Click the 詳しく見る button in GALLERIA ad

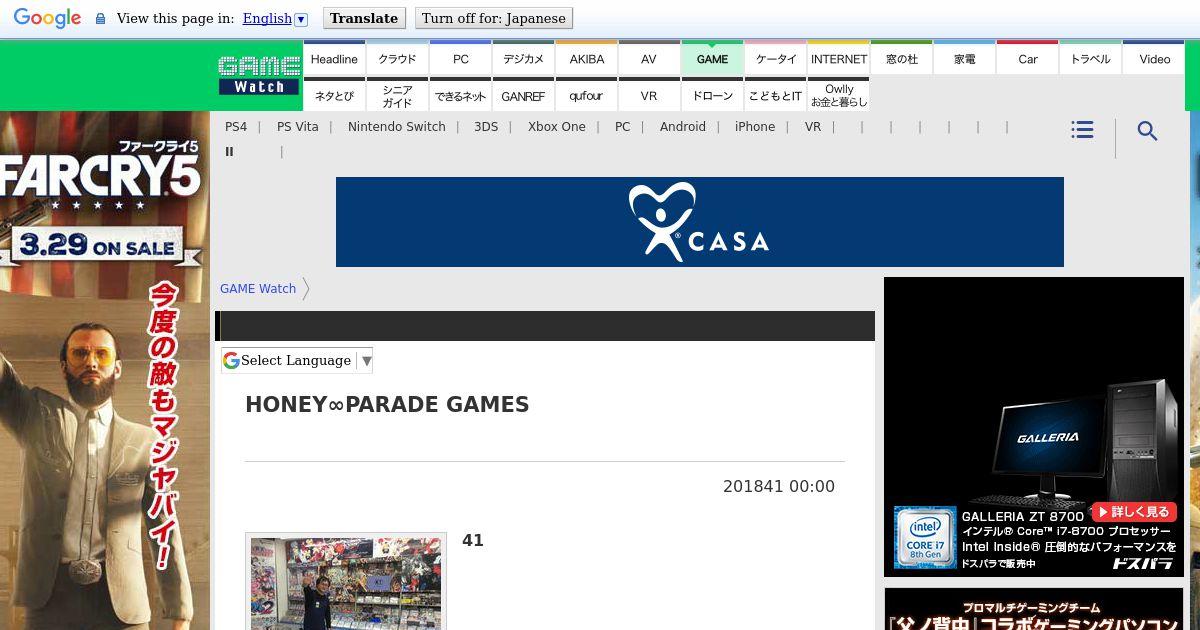click(1133, 512)
